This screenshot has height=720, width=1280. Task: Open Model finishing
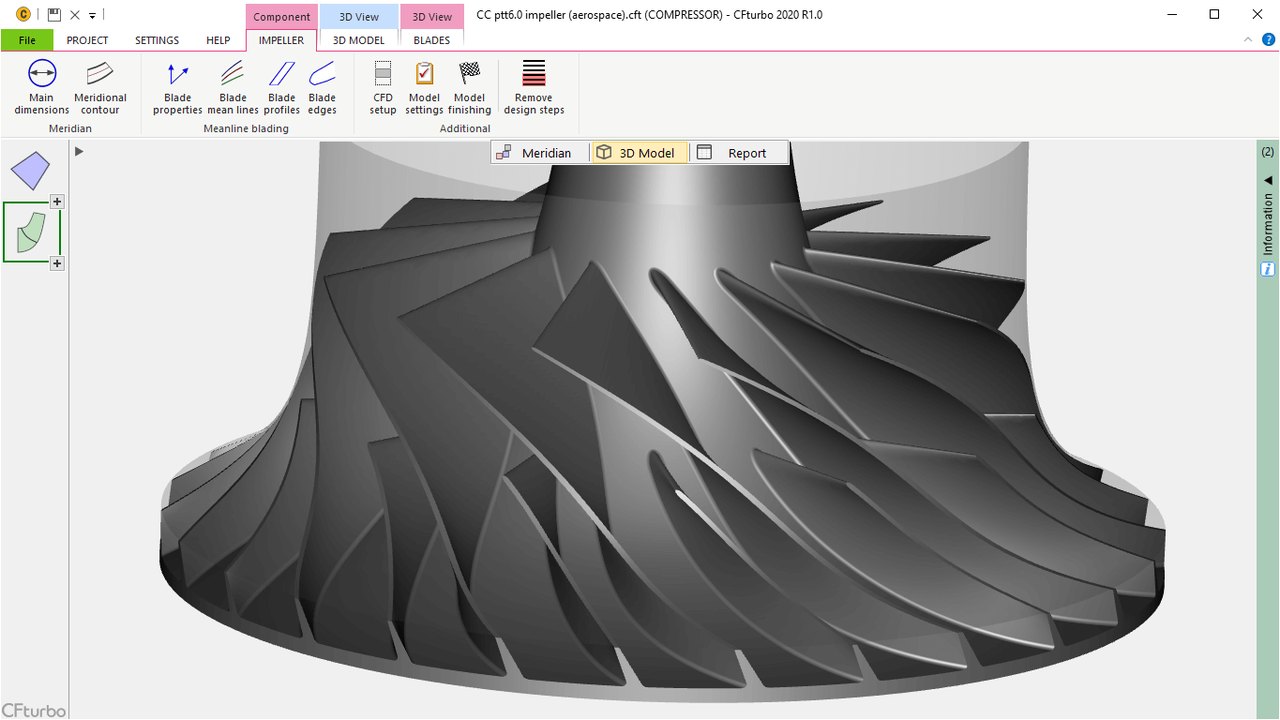coord(469,87)
